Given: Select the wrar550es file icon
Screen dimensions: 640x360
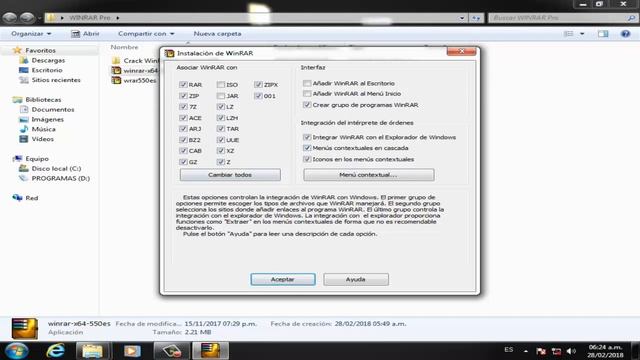Looking at the screenshot, I should pyautogui.click(x=116, y=80).
